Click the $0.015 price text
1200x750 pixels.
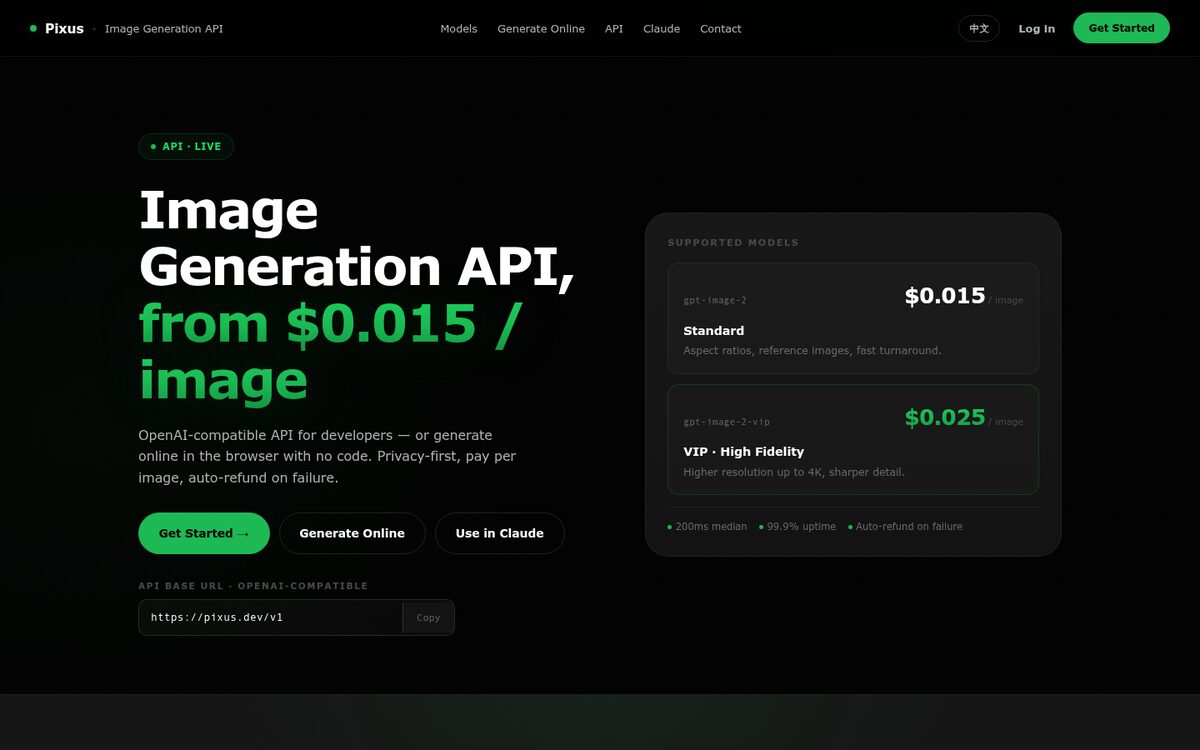[x=945, y=296]
